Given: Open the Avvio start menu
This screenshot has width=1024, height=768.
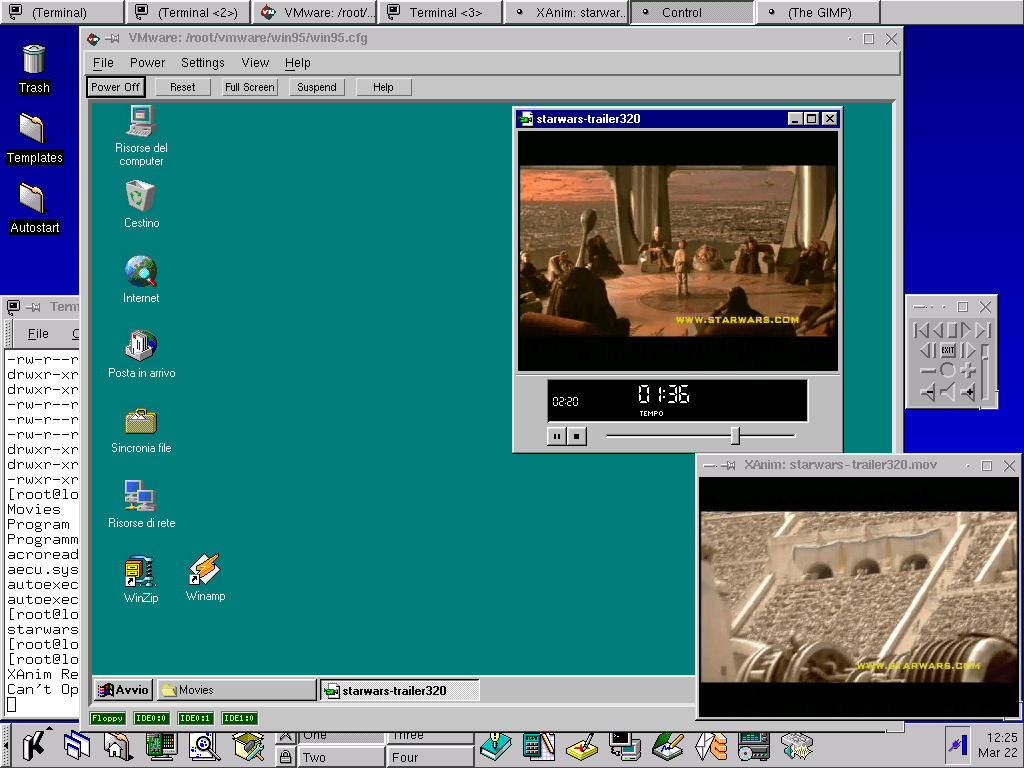Looking at the screenshot, I should pos(123,690).
